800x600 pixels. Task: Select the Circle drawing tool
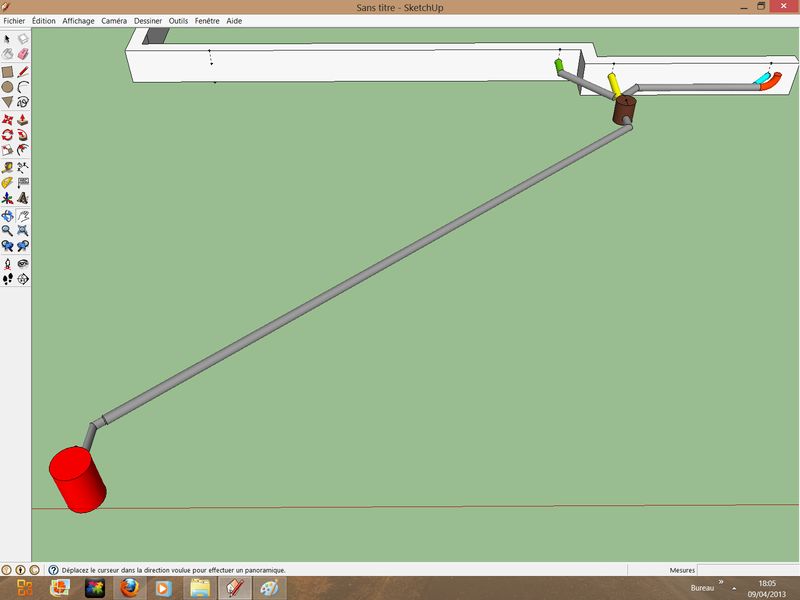pos(8,87)
